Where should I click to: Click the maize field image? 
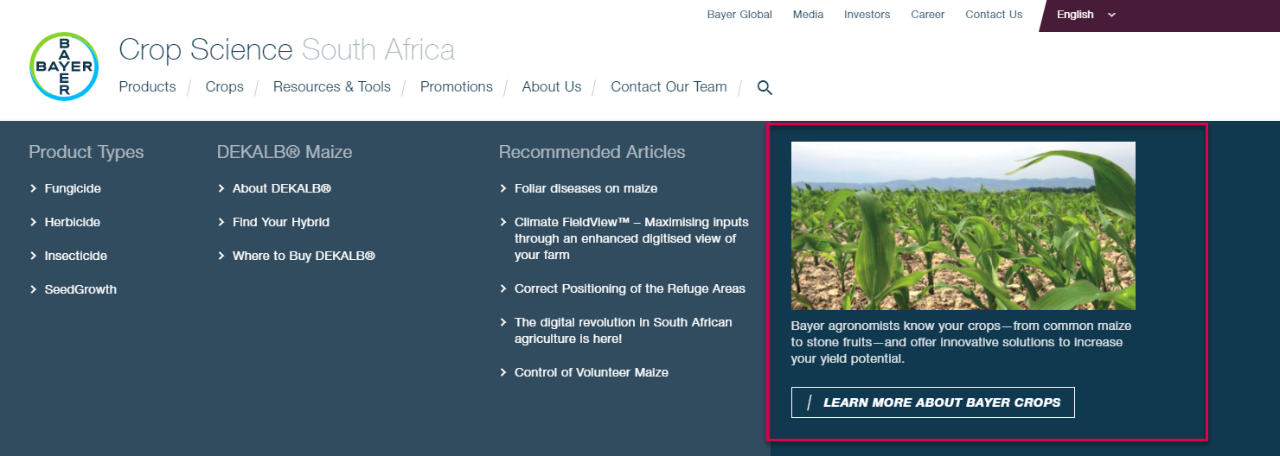(x=962, y=225)
